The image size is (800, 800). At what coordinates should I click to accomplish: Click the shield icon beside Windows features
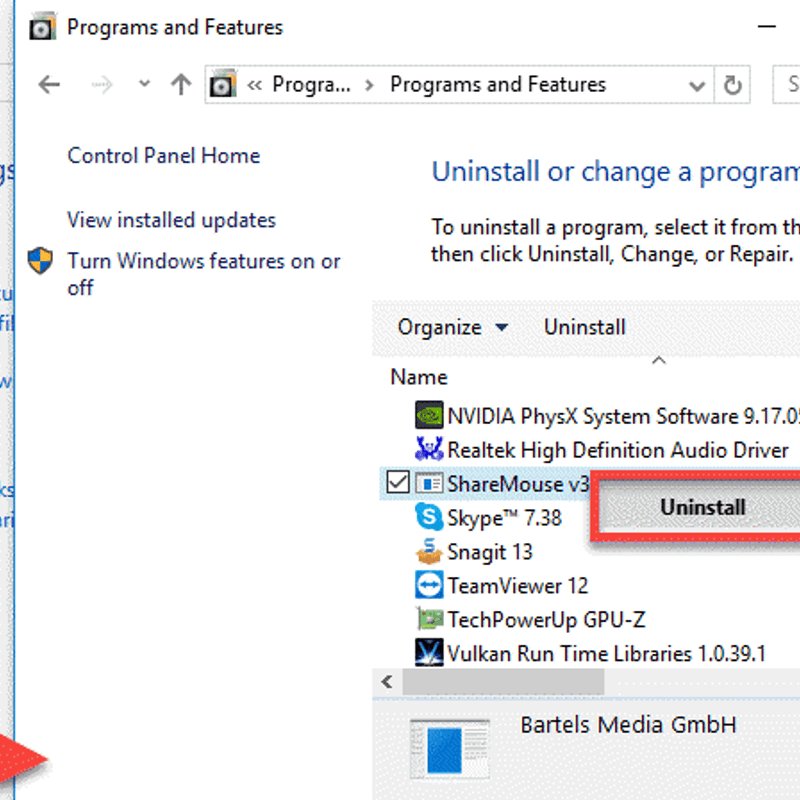point(40,261)
